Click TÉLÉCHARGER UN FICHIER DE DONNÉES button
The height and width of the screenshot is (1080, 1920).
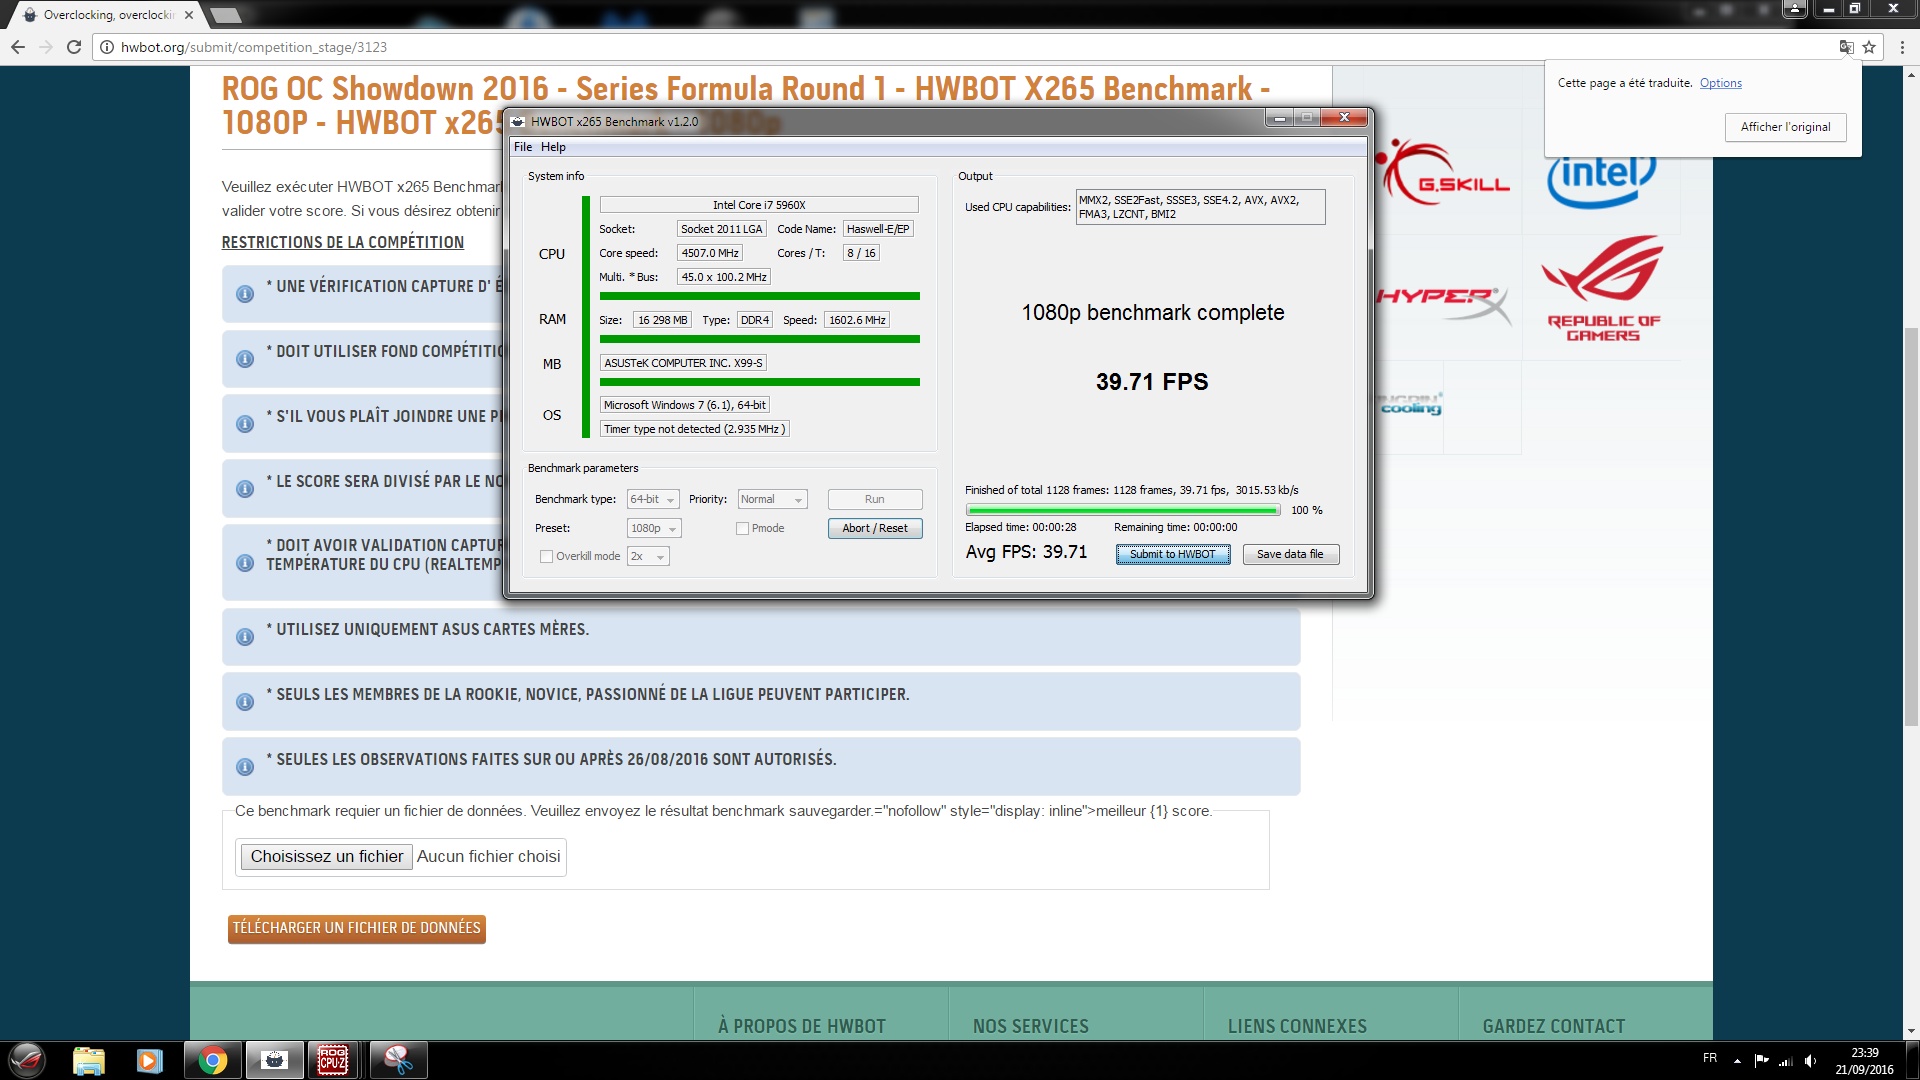(357, 928)
